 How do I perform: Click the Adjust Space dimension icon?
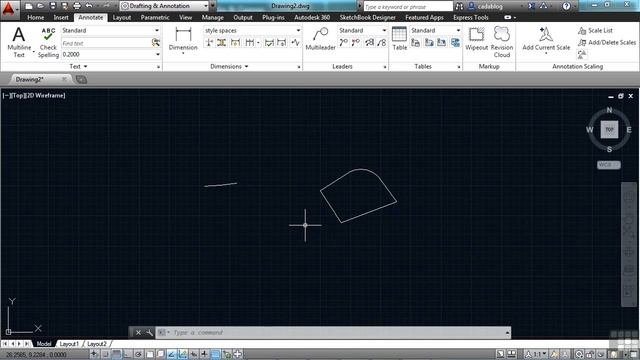tap(222, 42)
